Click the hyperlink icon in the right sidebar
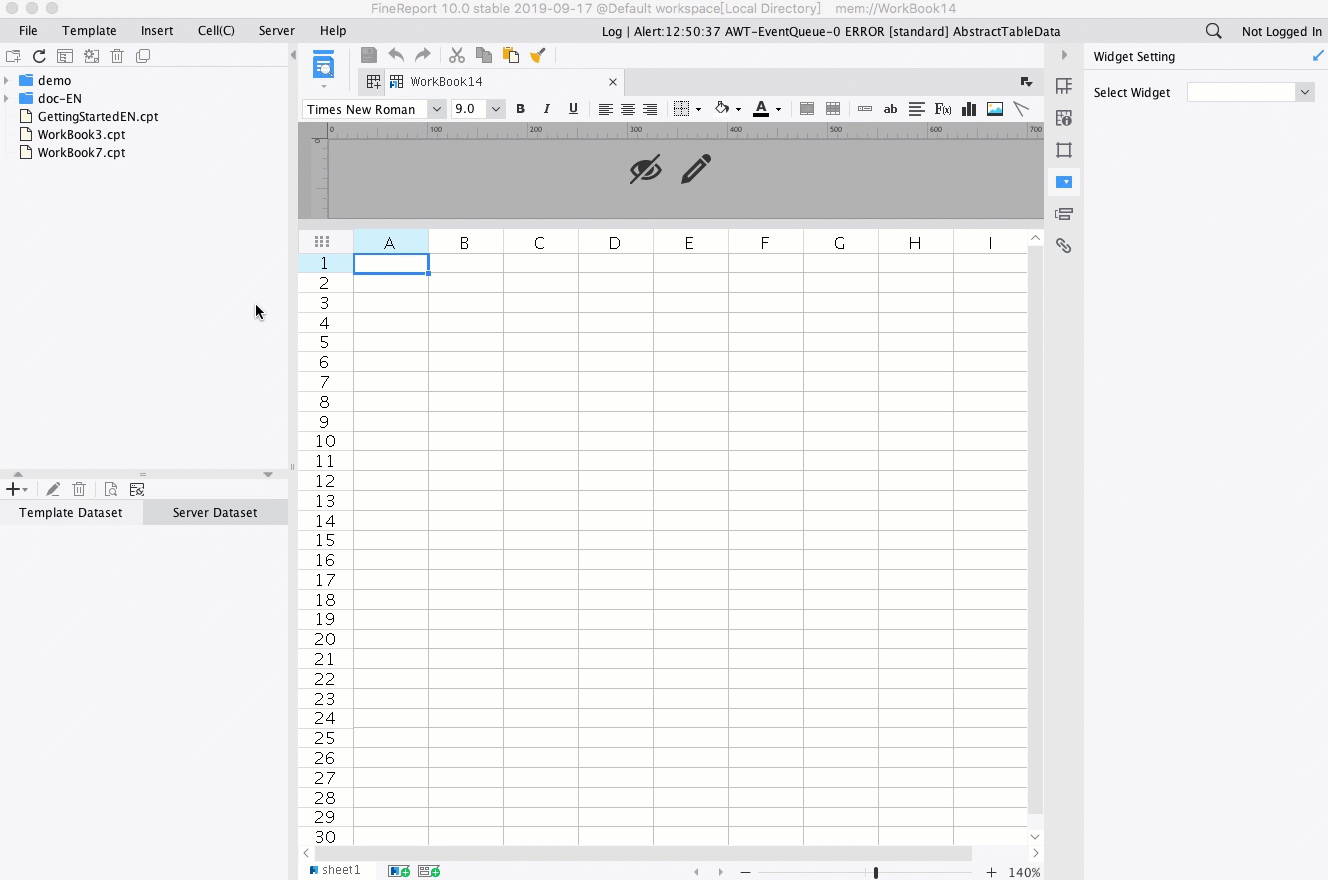The image size is (1328, 880). click(1064, 246)
